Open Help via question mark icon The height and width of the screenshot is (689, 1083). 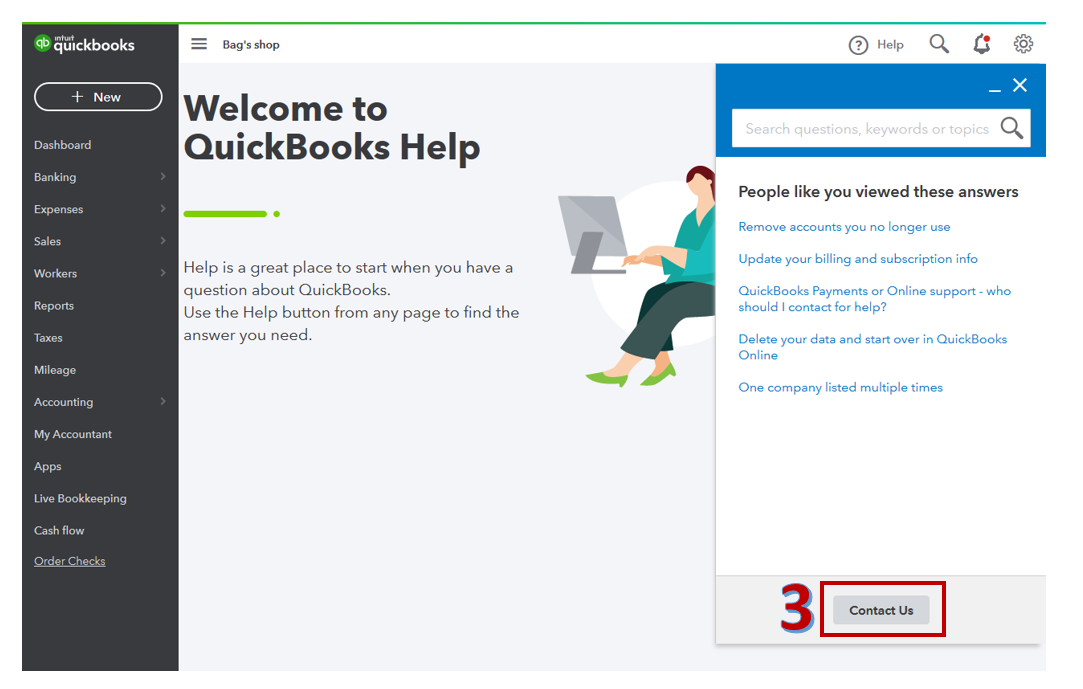[858, 45]
